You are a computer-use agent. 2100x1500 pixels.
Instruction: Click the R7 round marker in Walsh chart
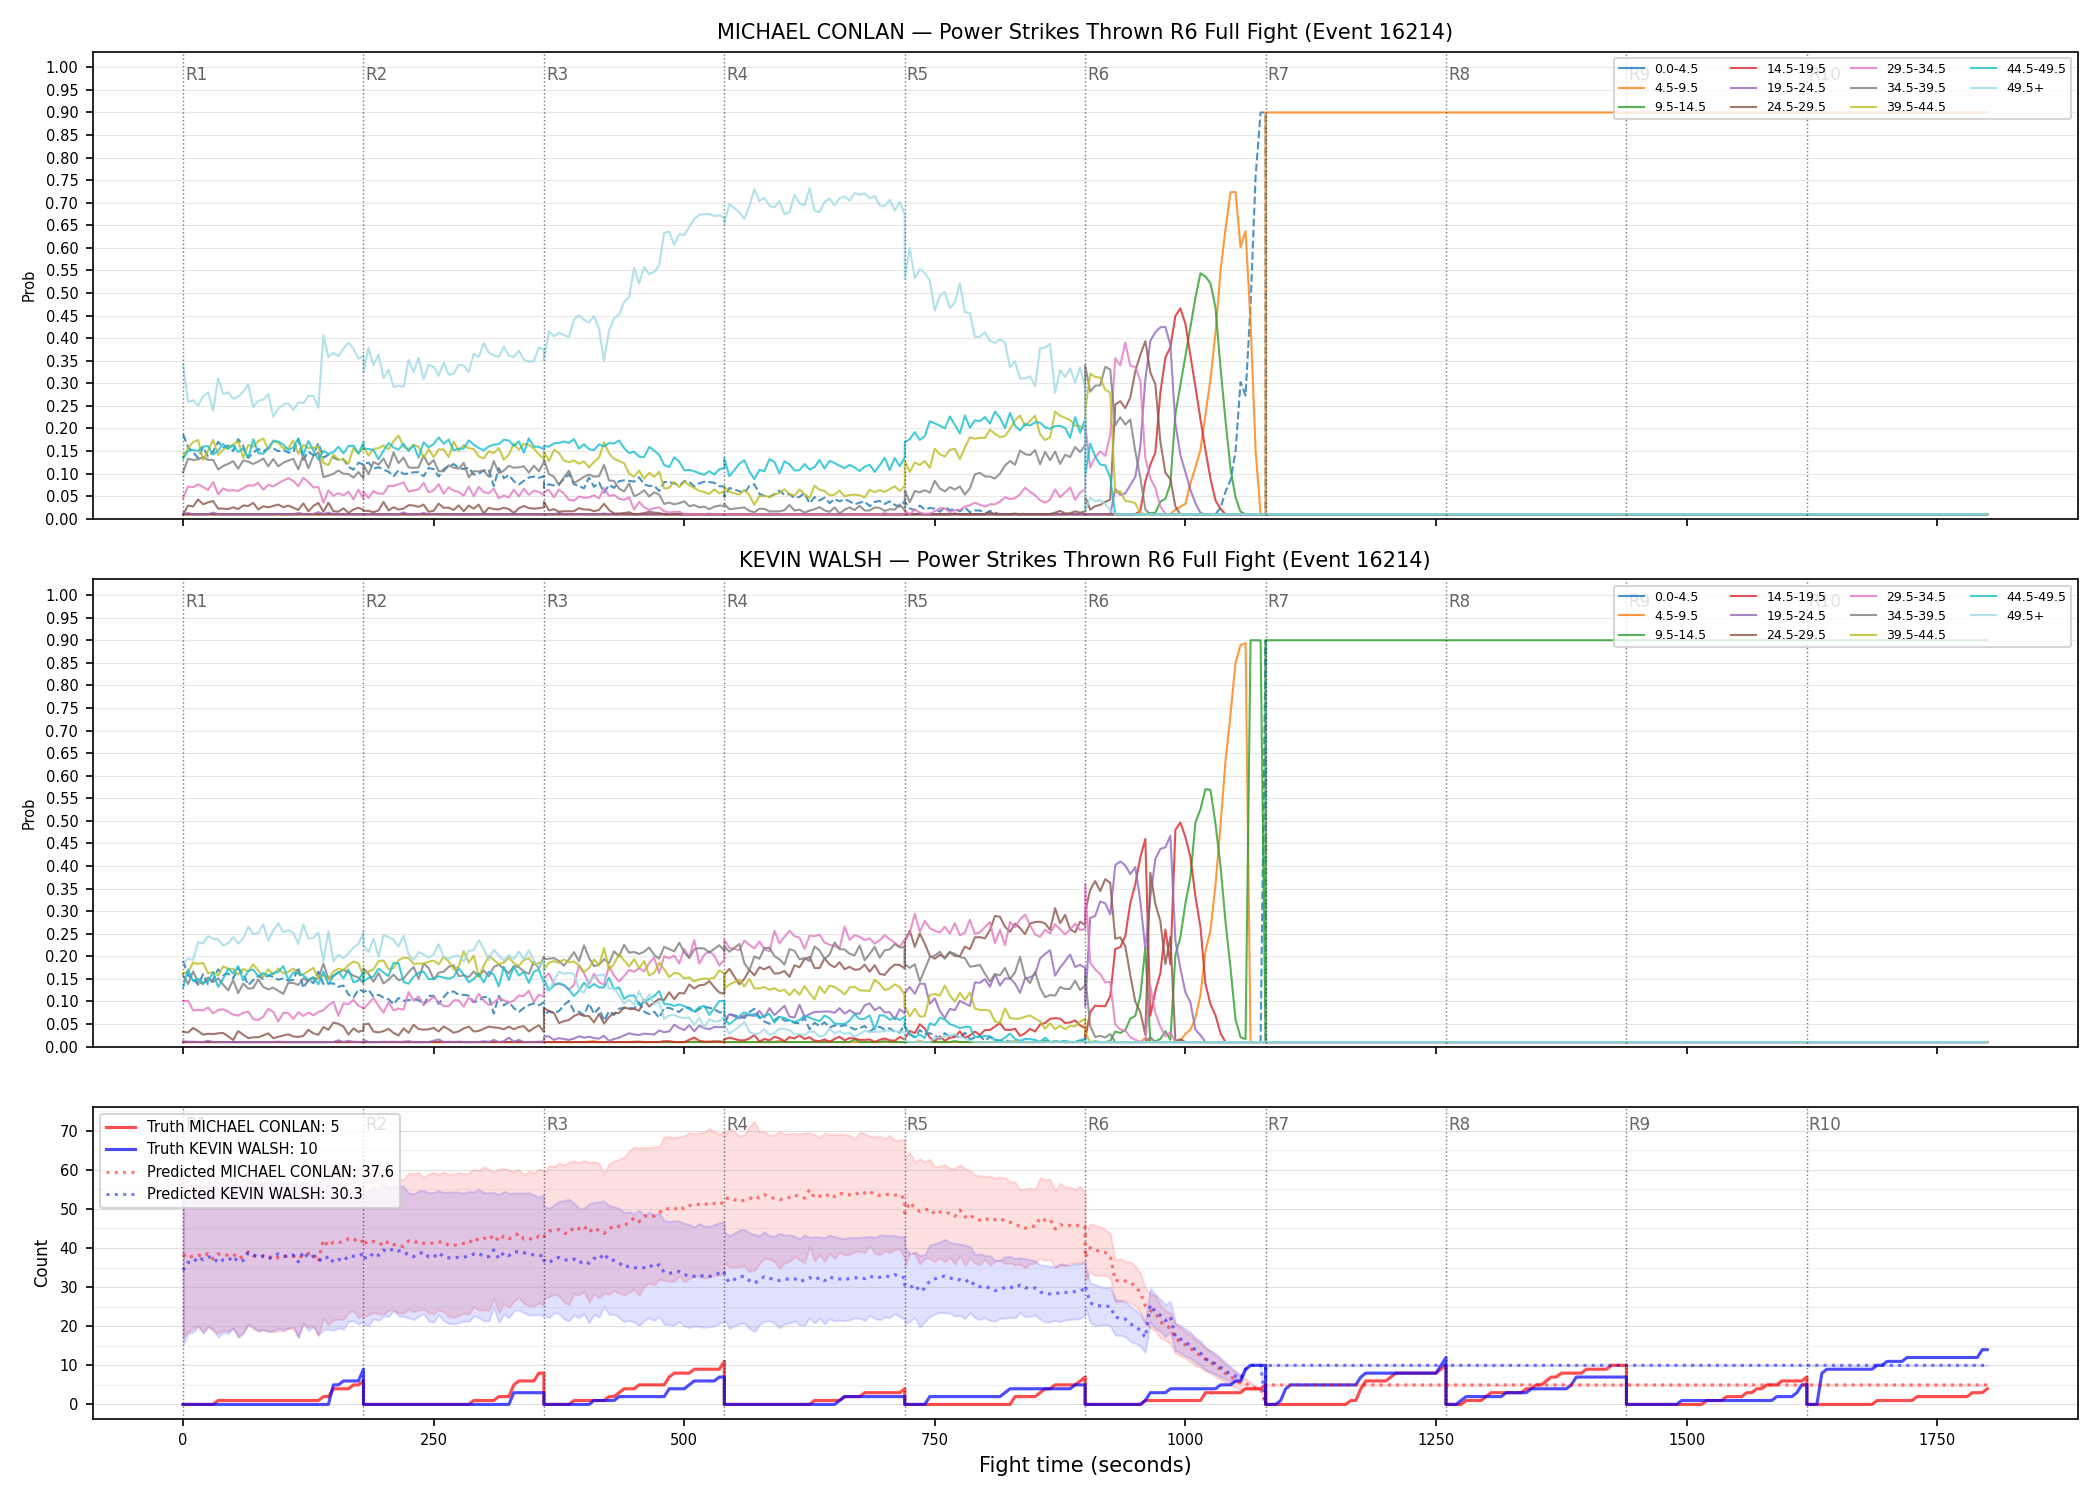coord(1278,601)
